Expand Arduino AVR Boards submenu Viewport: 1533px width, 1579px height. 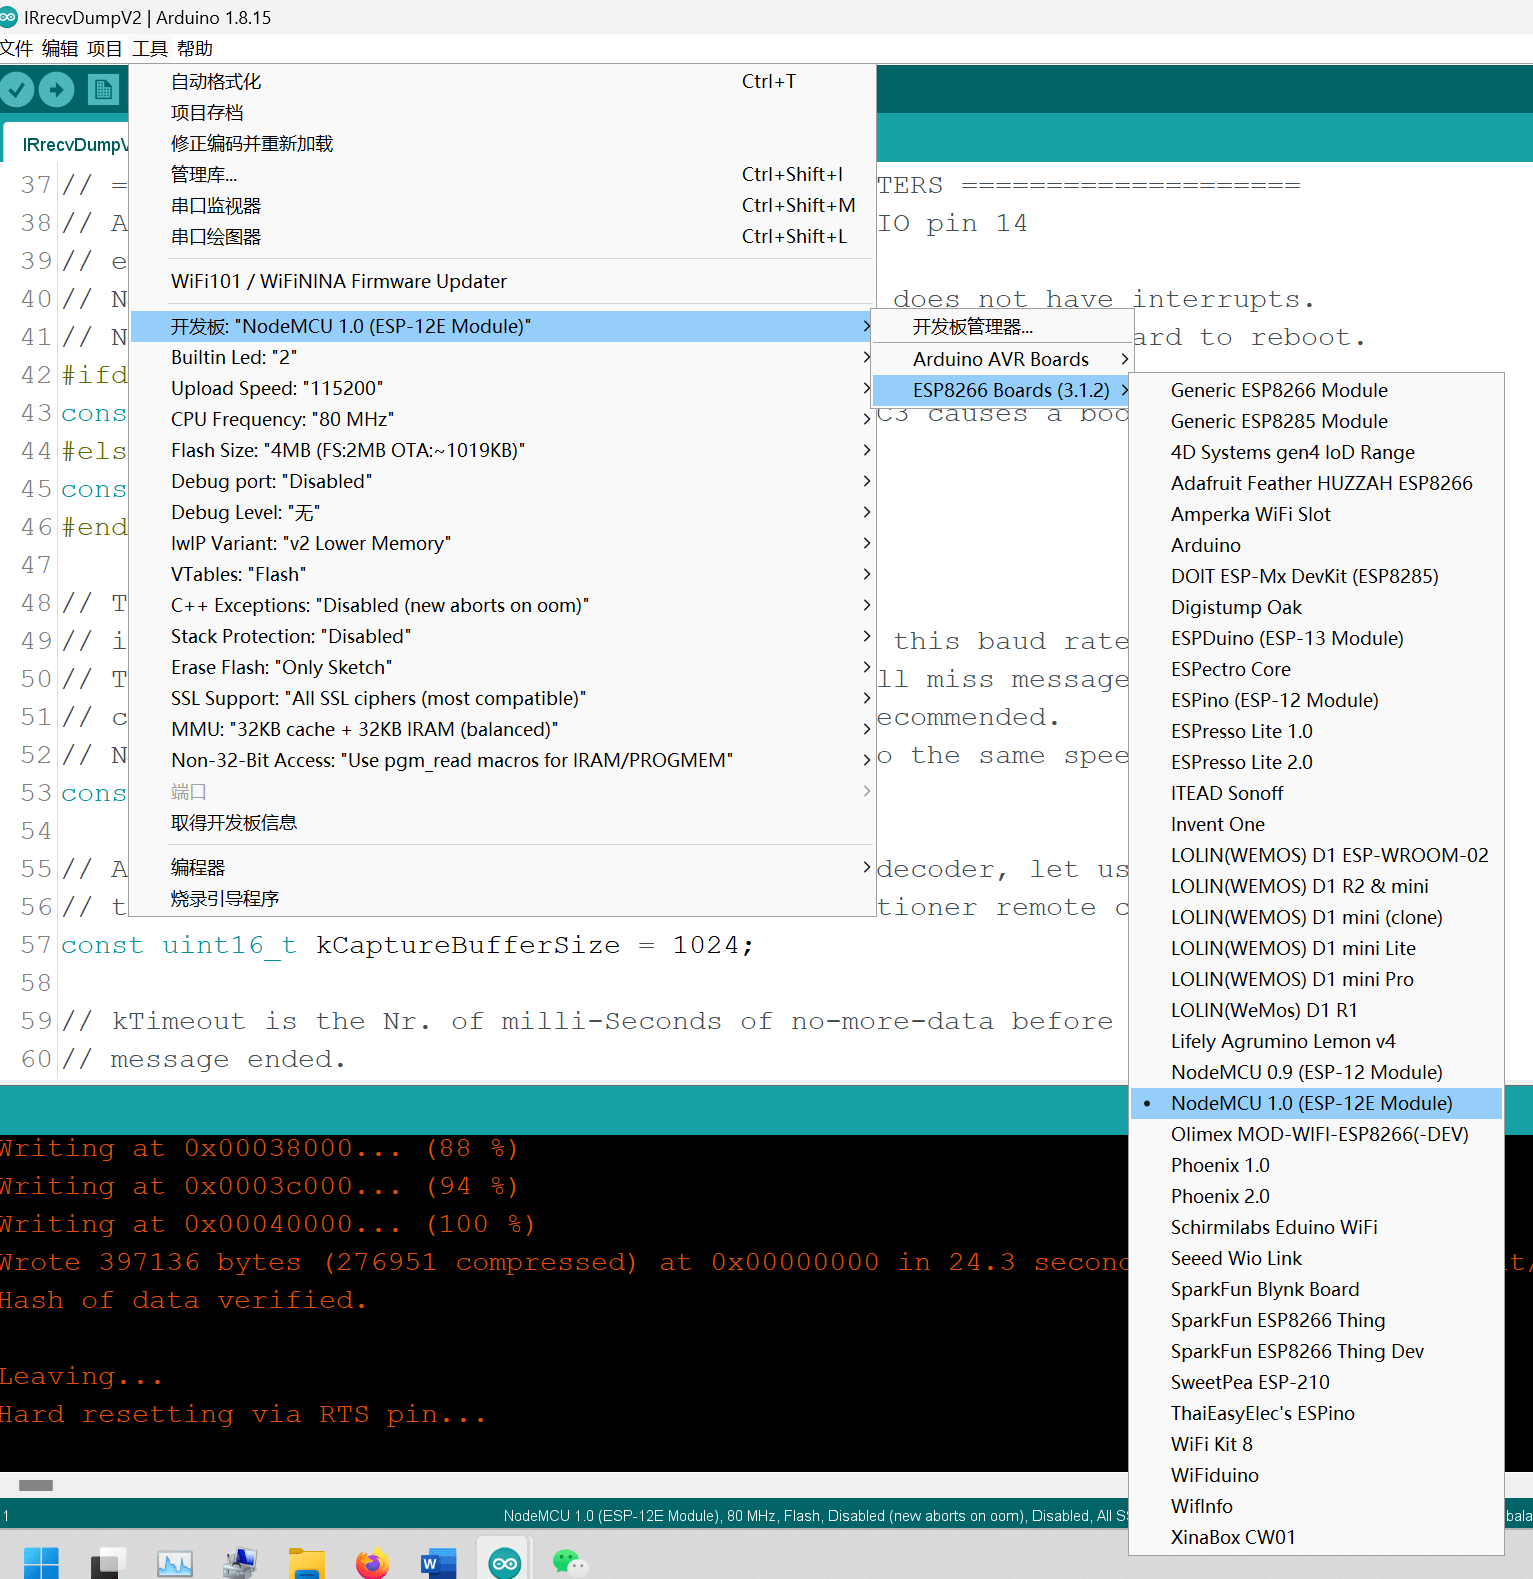(x=1003, y=359)
